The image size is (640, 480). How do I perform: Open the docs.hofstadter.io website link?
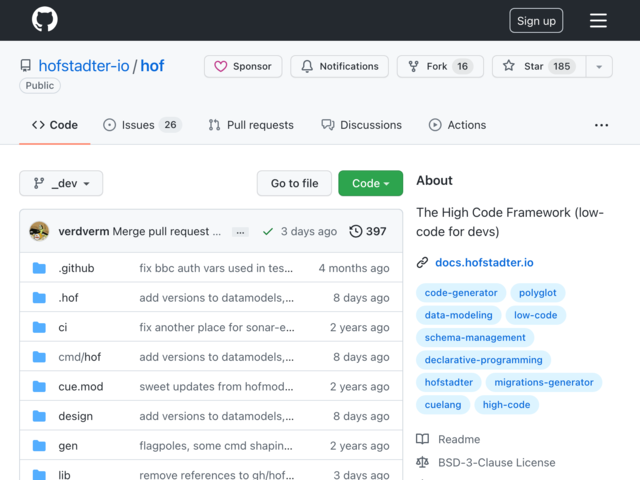(x=484, y=262)
